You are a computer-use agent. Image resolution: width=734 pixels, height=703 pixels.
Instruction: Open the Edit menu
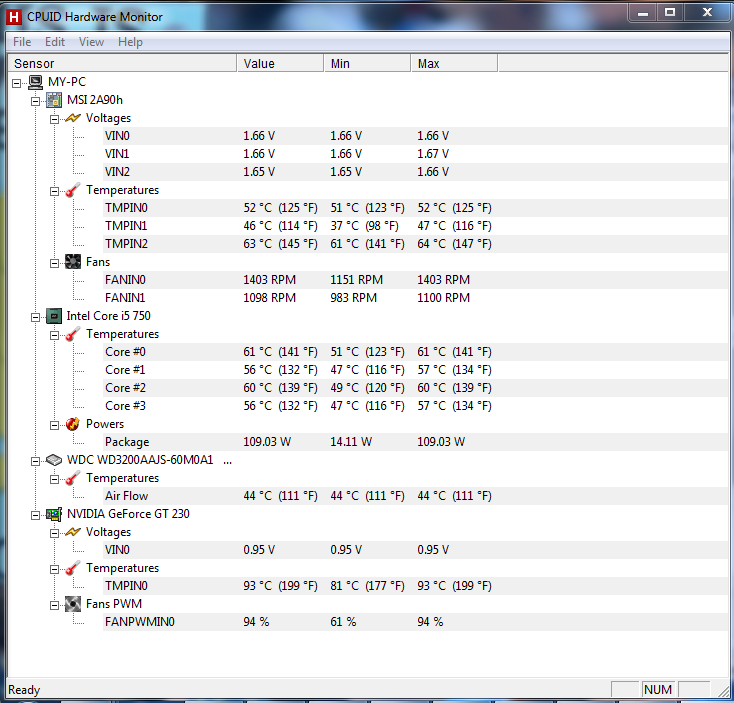tap(55, 42)
